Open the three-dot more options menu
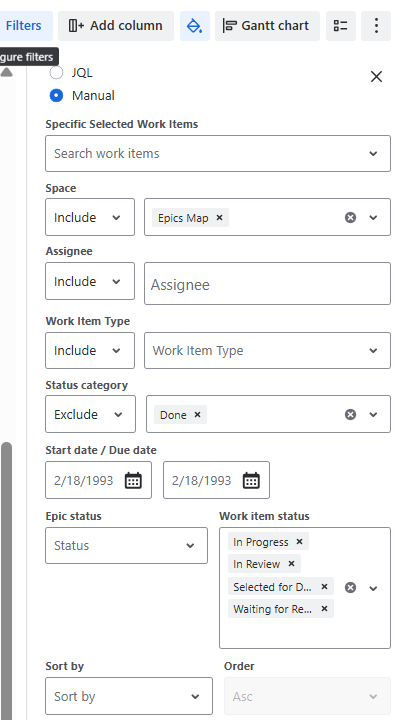 [376, 26]
